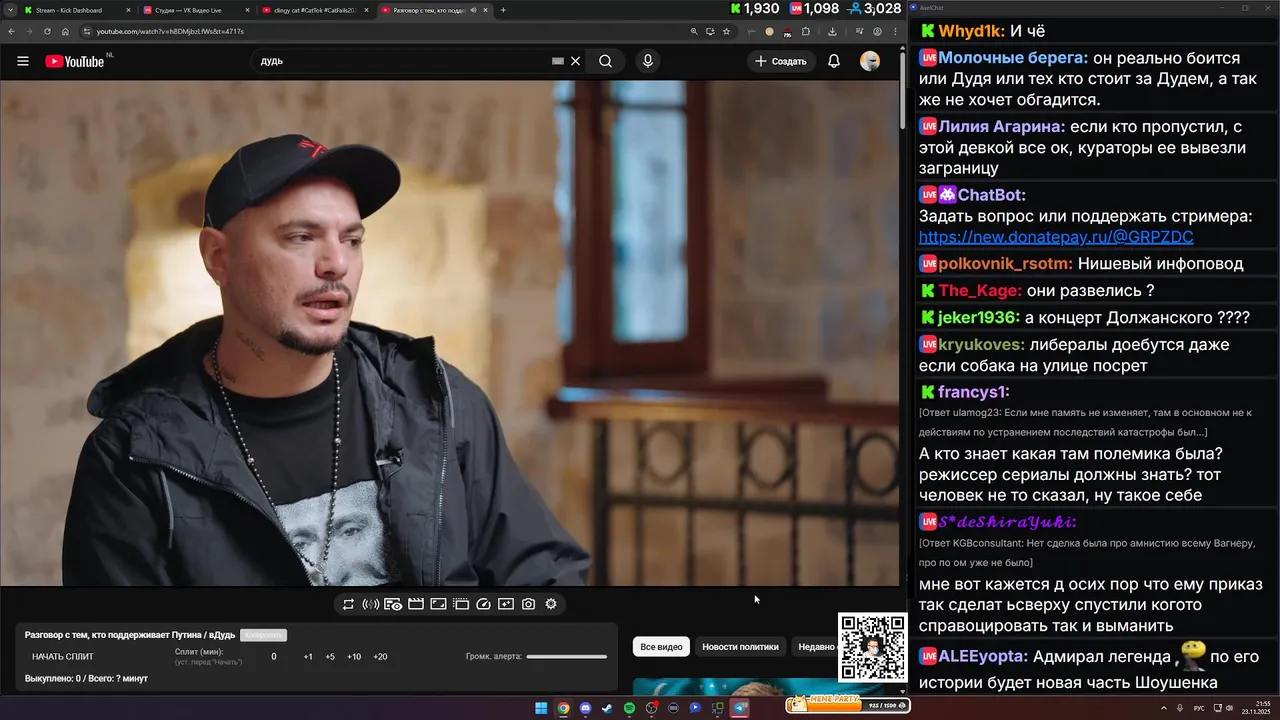The height and width of the screenshot is (720, 1280).
Task: Open the recommended video thumbnail below chips
Action: pos(735,687)
